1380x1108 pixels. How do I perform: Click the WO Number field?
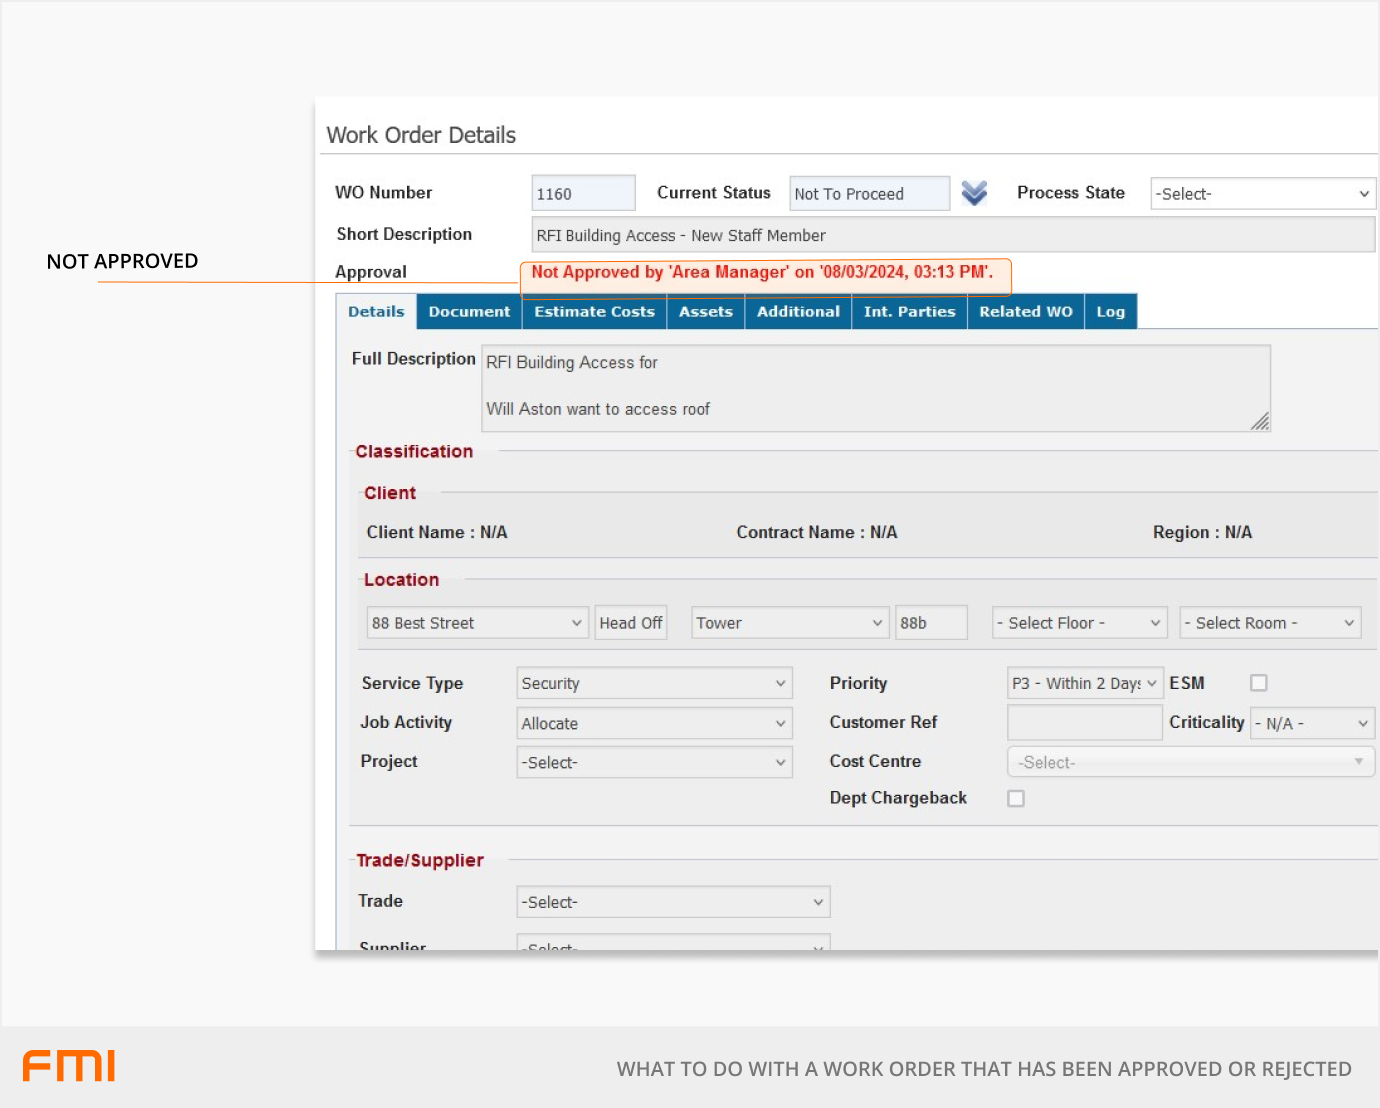click(x=583, y=194)
